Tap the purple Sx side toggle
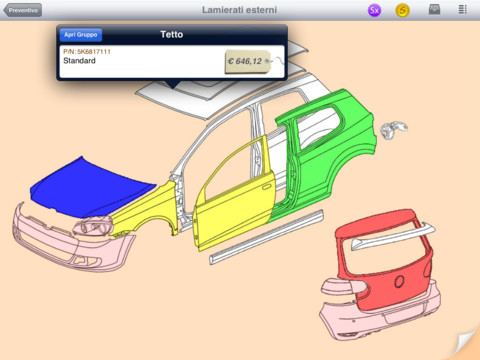Screen dimensions: 480x360 pyautogui.click(x=374, y=10)
